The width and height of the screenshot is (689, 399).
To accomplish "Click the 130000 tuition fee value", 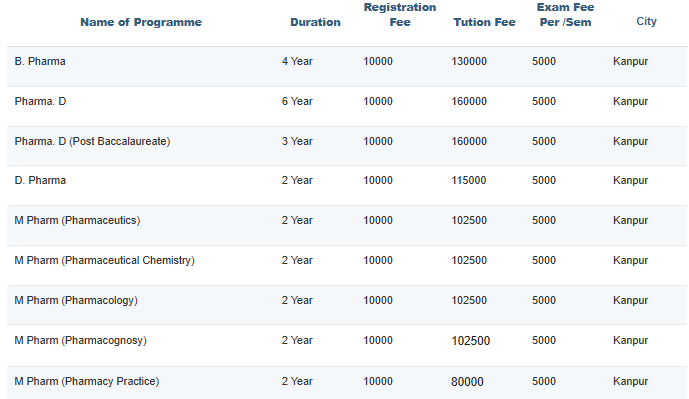I will [x=469, y=61].
